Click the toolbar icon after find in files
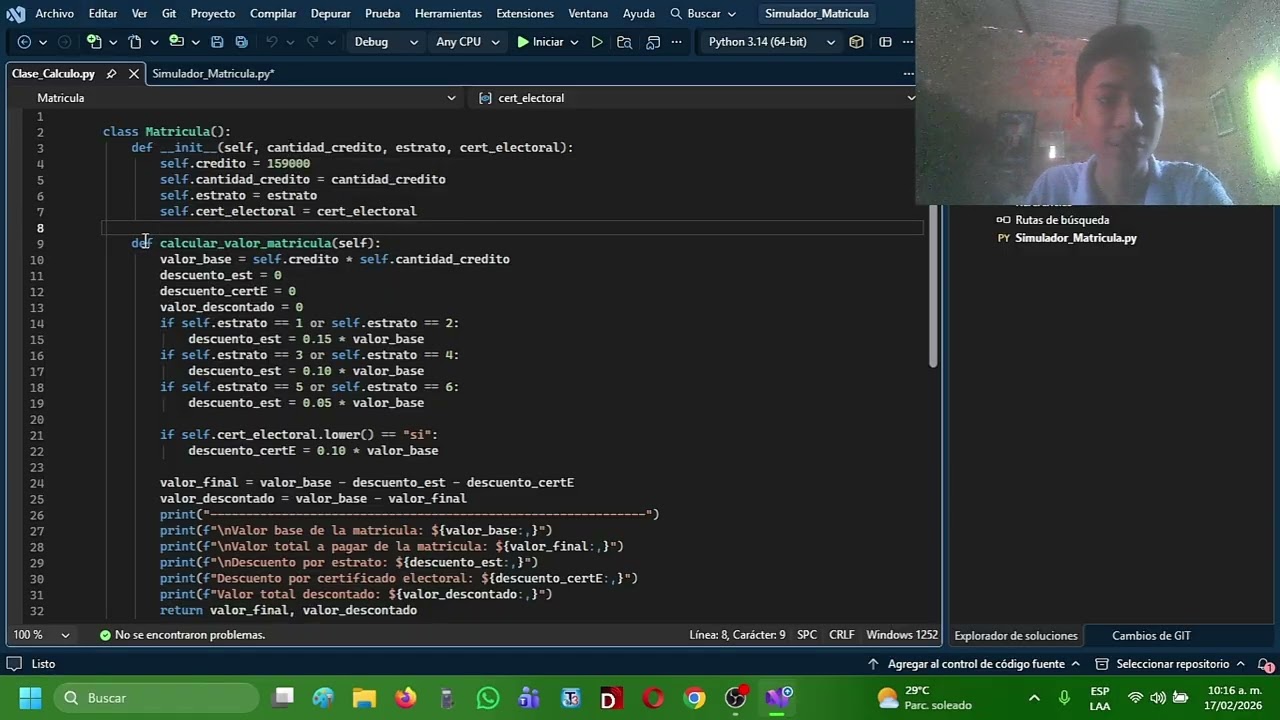 click(x=653, y=42)
